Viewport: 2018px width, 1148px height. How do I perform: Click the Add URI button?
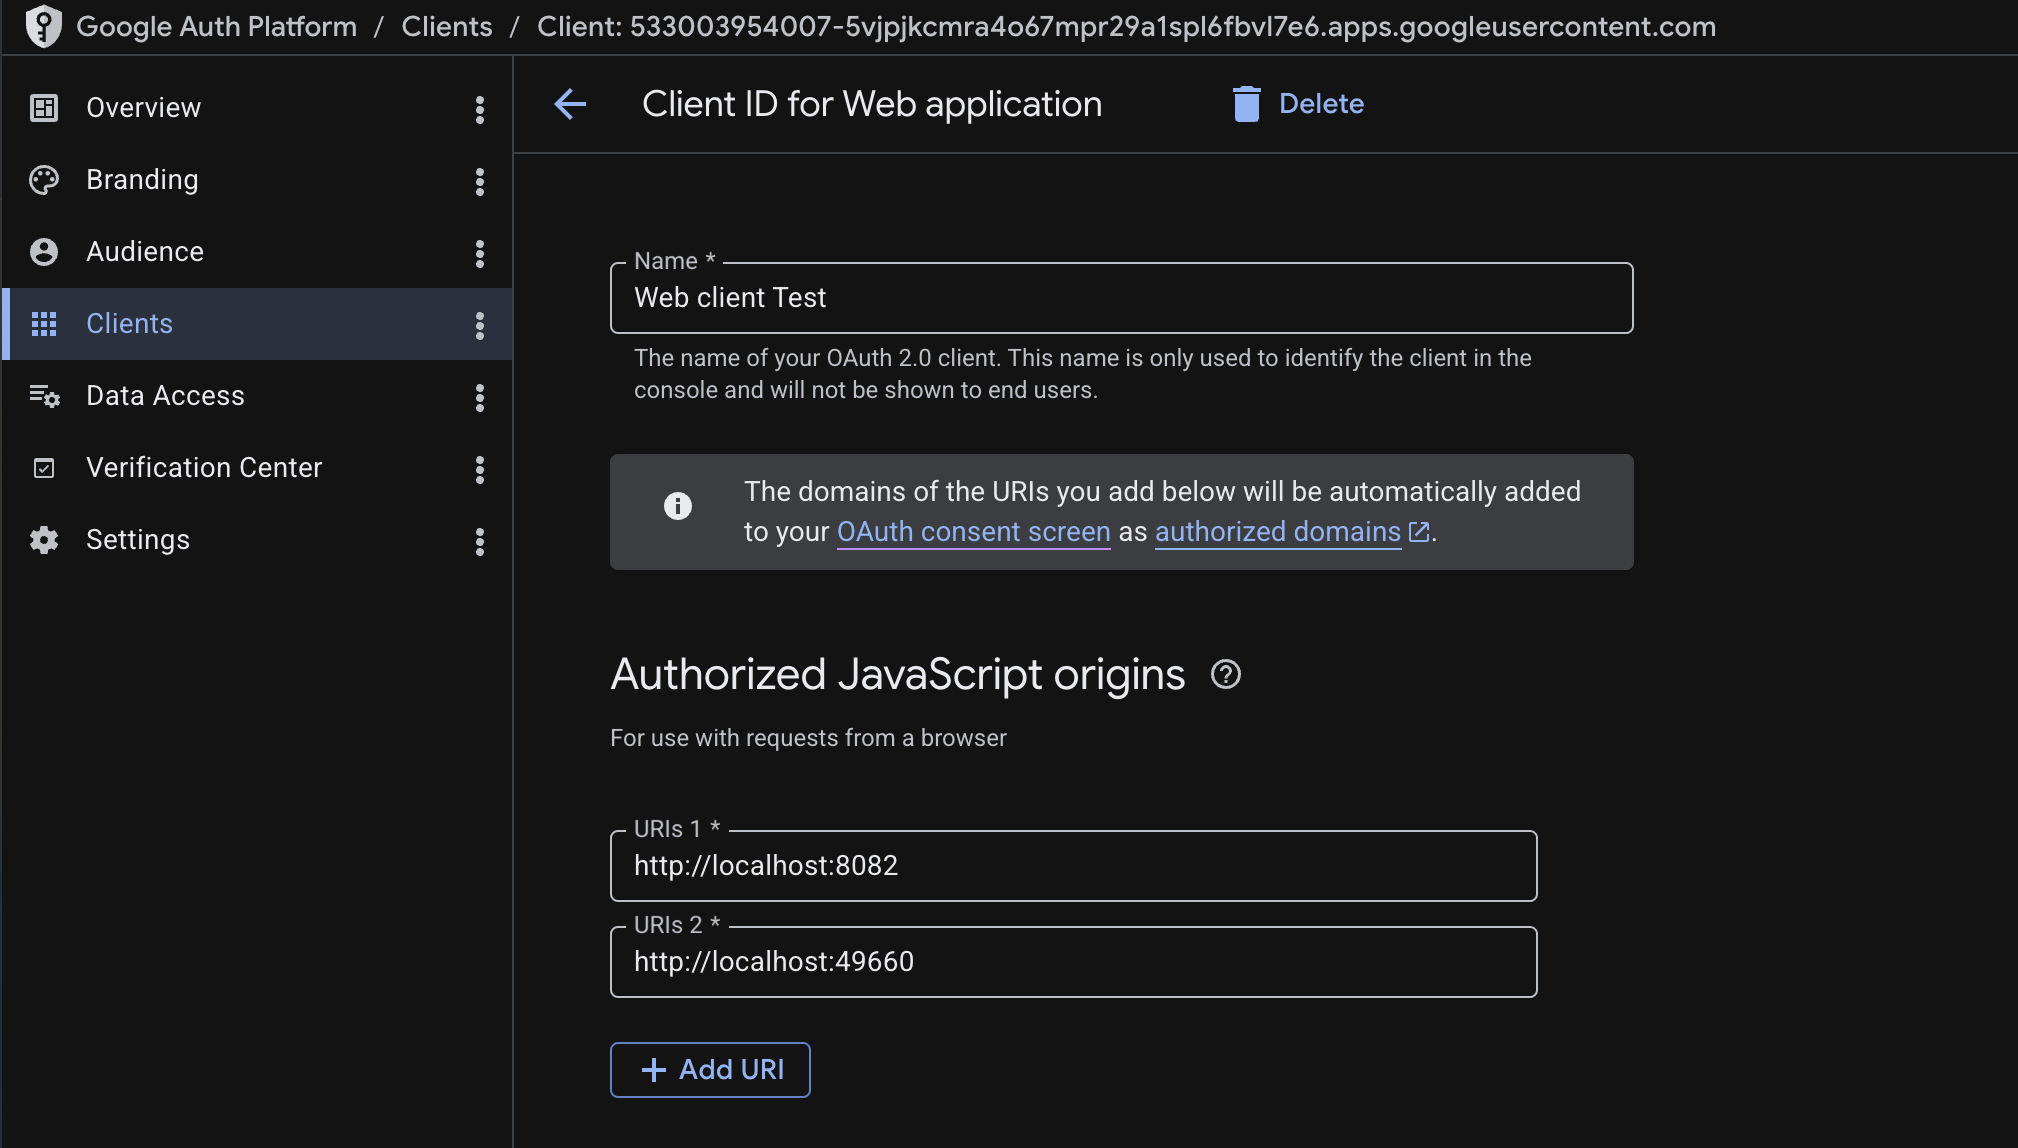[710, 1070]
